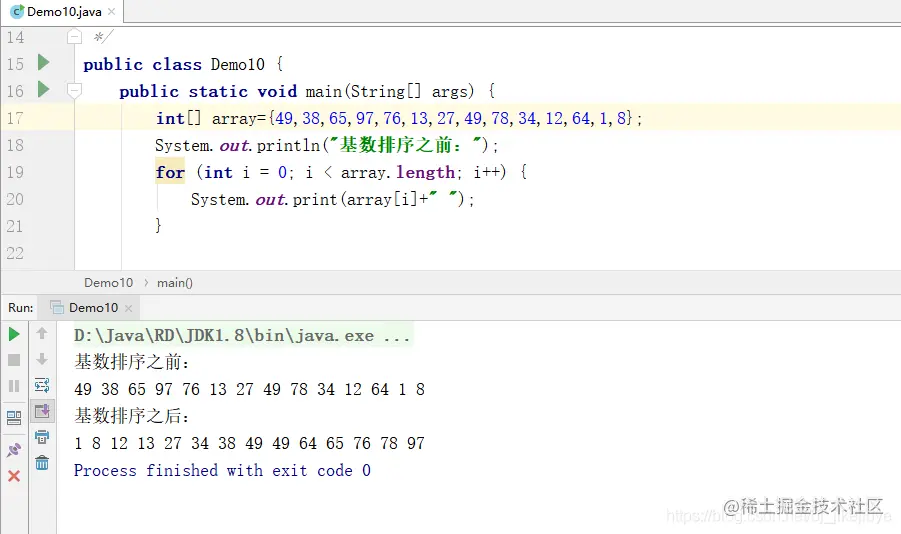Click the 'array' variable declaration on line 17
The image size is (901, 534).
(234, 118)
